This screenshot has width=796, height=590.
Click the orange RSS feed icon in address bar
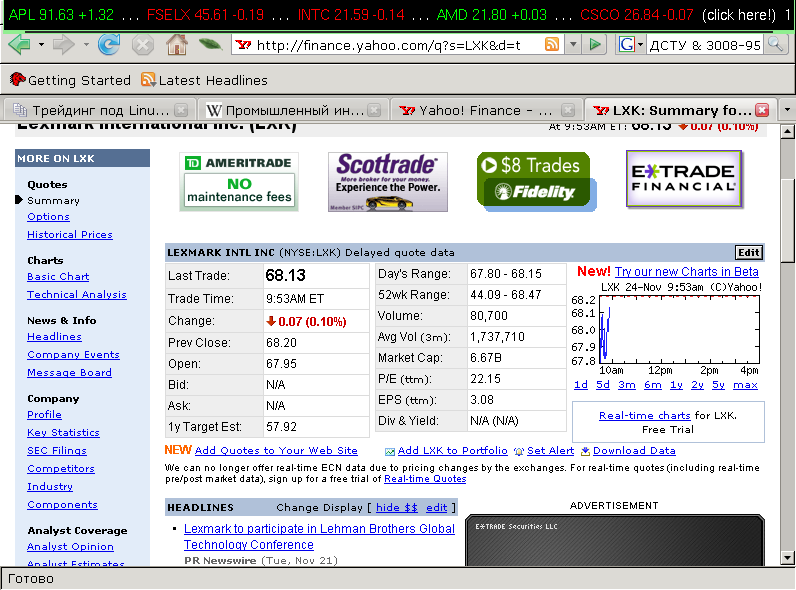tap(551, 45)
